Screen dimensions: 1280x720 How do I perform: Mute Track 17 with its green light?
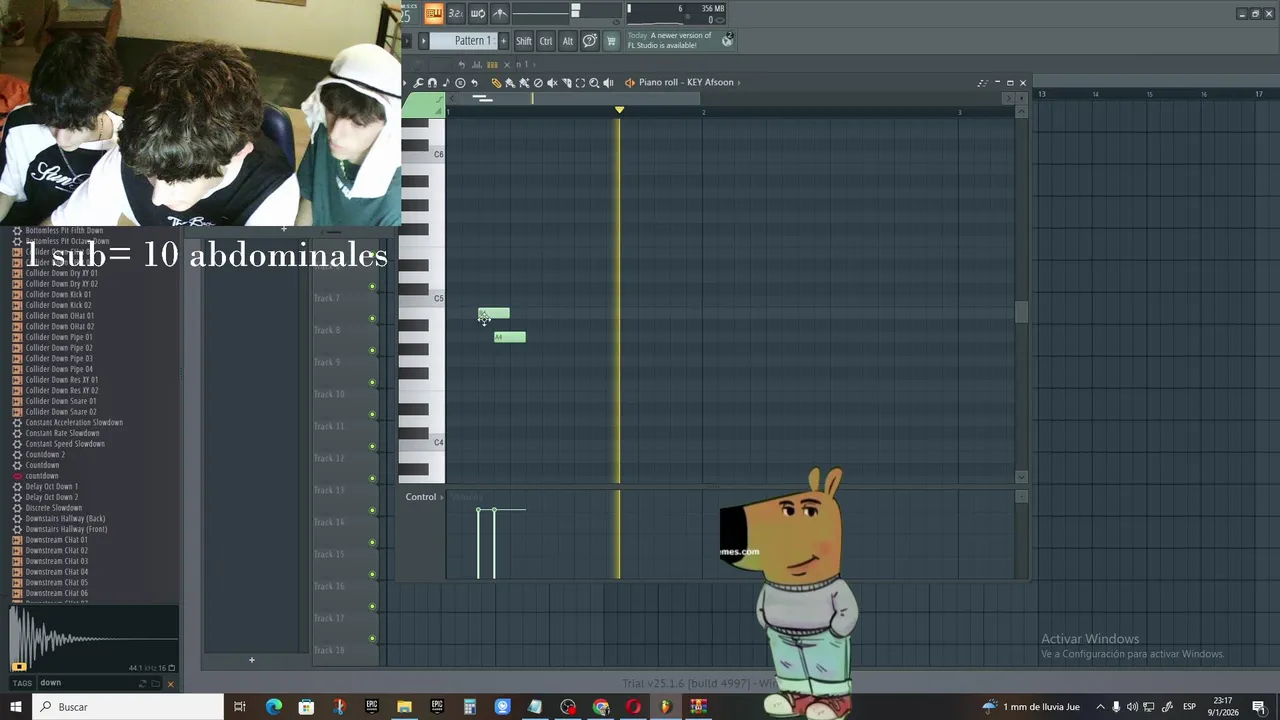tap(372, 607)
